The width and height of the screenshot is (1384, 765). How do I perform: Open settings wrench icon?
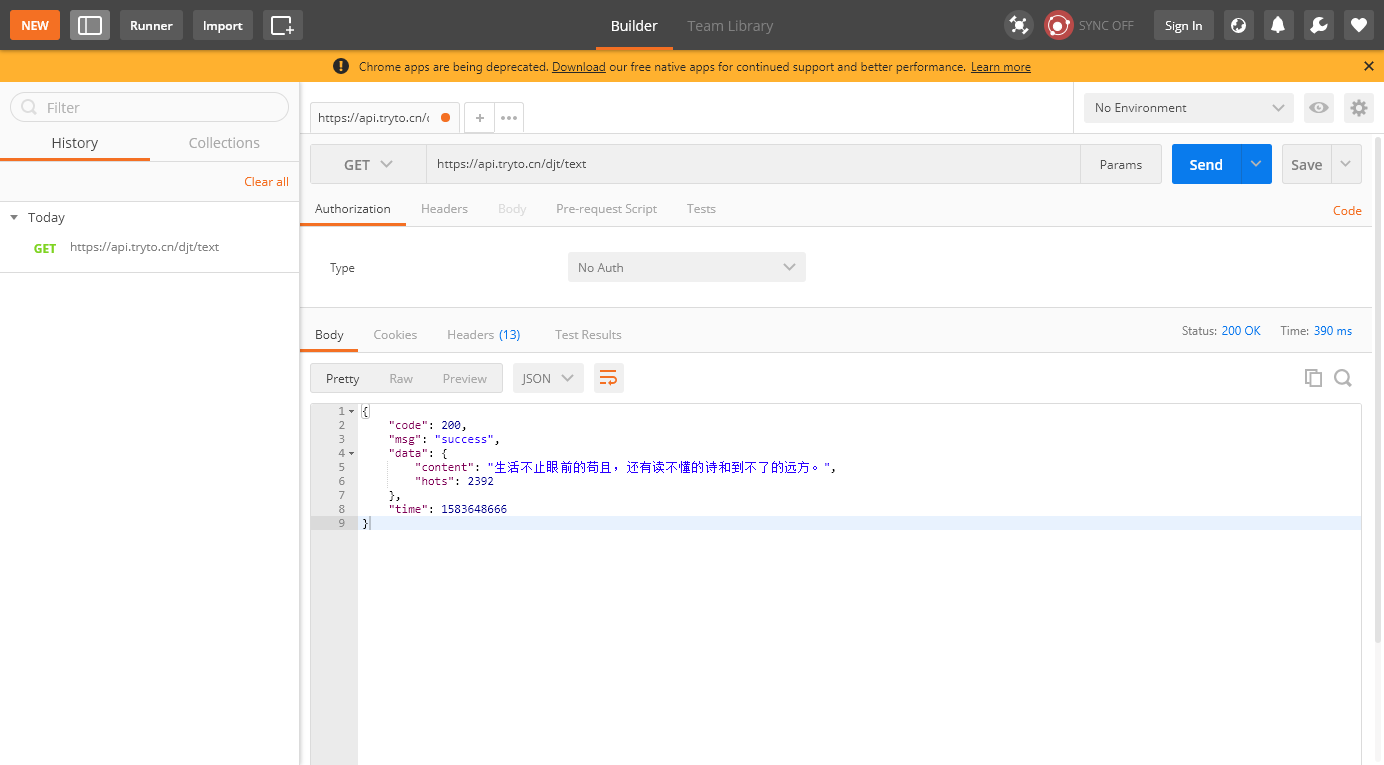(x=1318, y=25)
